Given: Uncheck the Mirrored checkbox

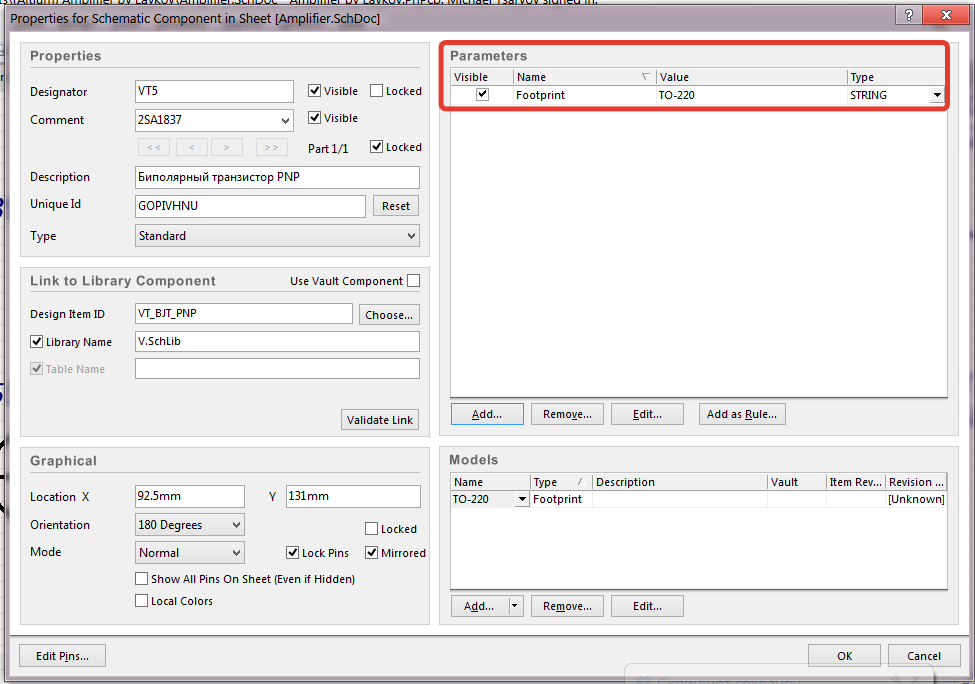Looking at the screenshot, I should tap(372, 553).
